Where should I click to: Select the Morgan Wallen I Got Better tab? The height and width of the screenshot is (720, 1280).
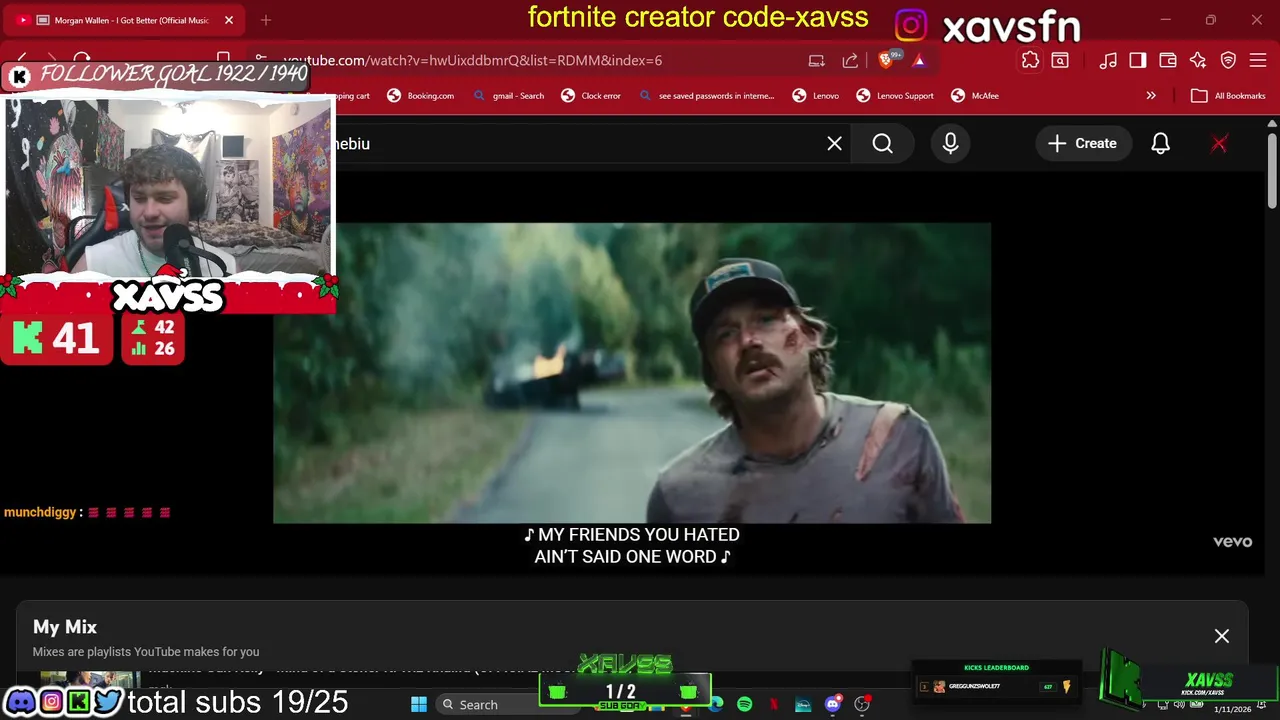125,20
